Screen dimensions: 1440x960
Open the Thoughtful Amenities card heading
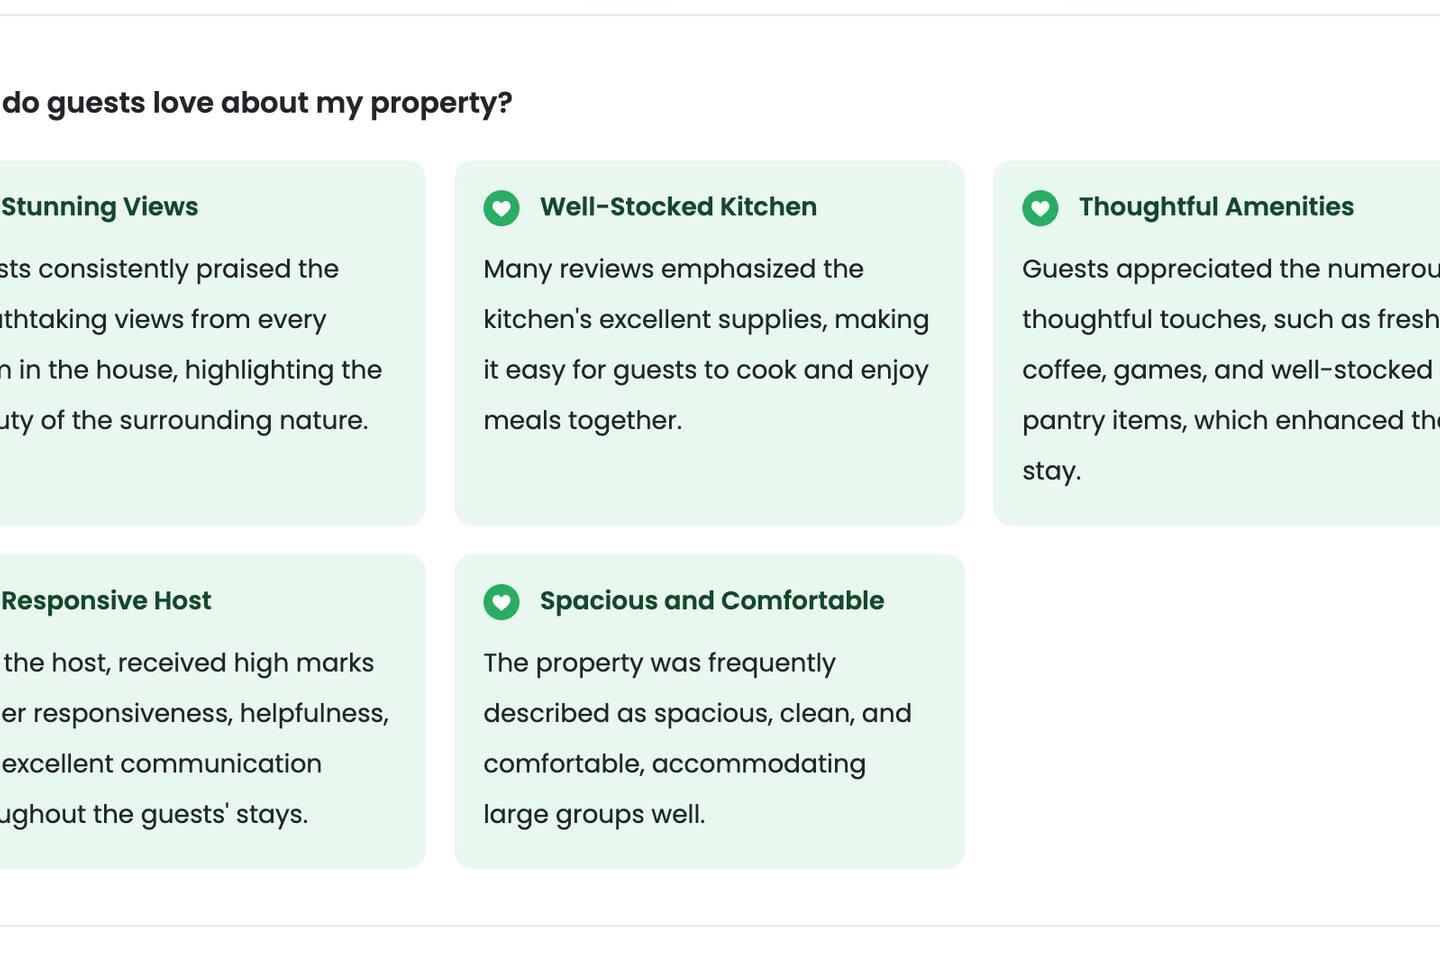click(1216, 207)
